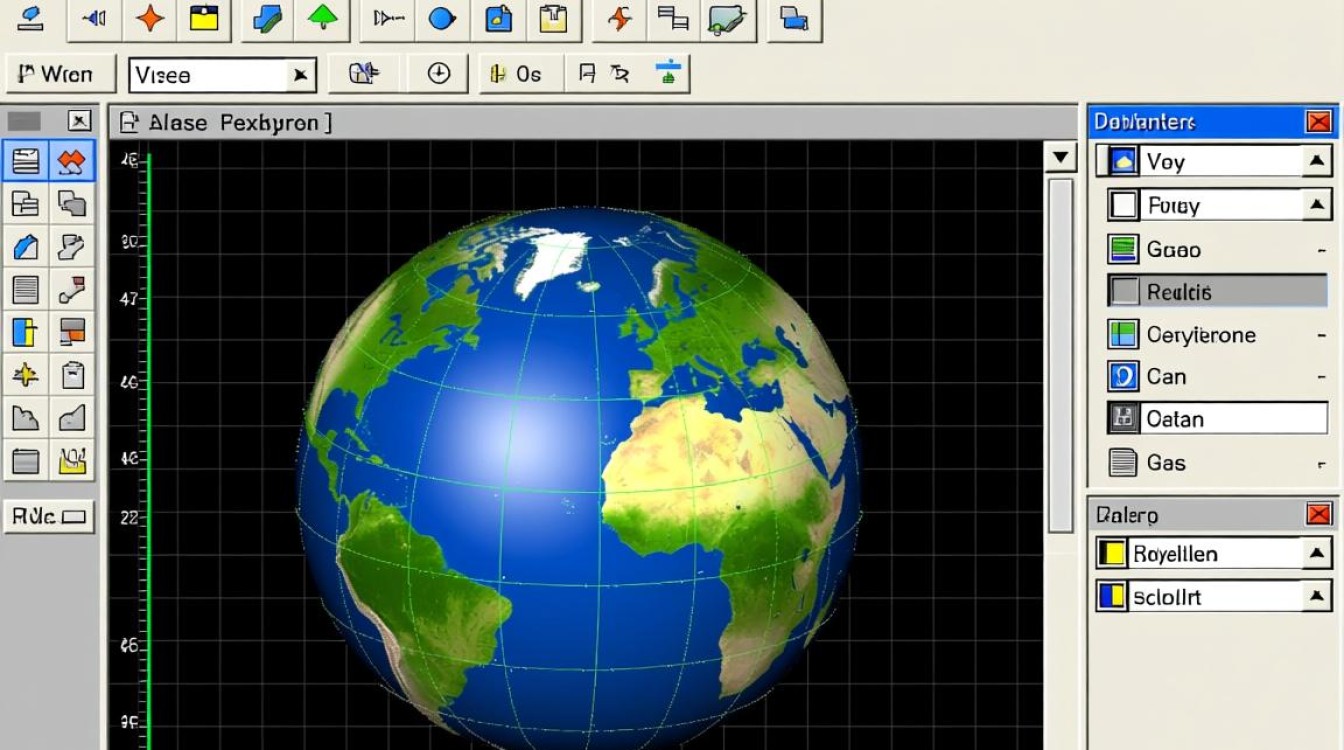Click the orange four-point star toolbar icon
Image resolution: width=1344 pixels, height=750 pixels.
tap(150, 18)
